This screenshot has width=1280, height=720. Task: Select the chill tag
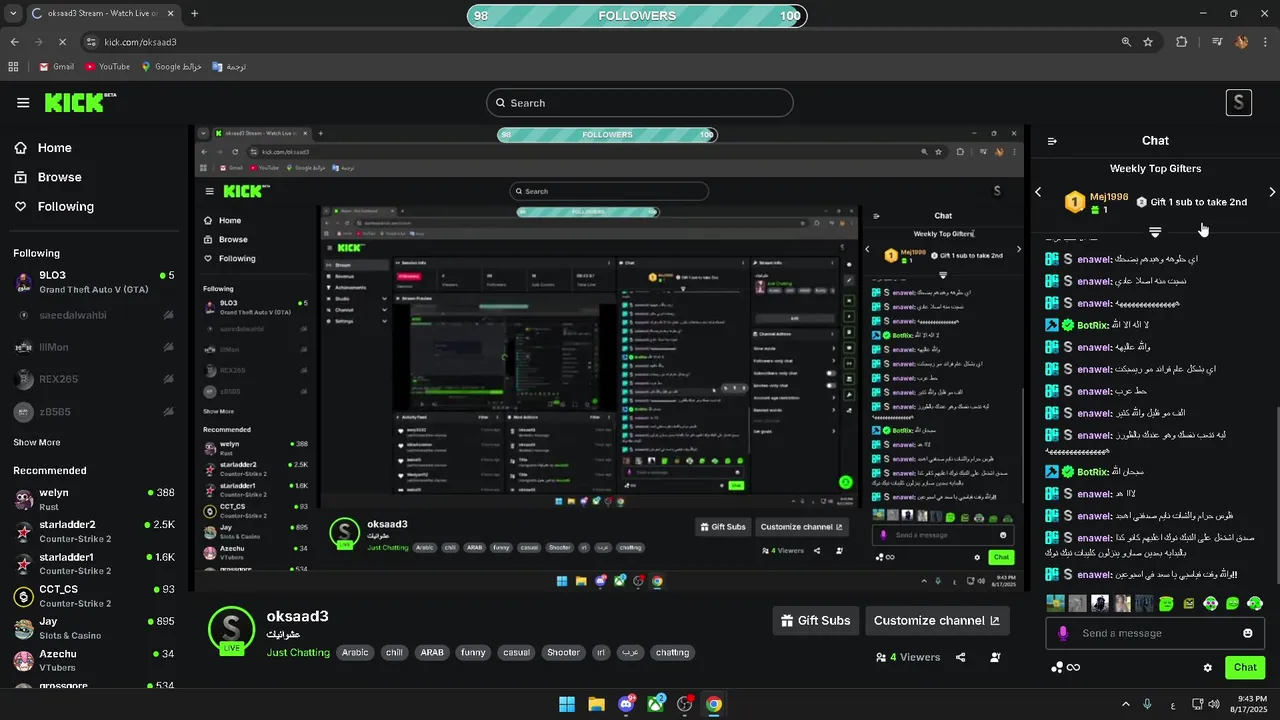tap(394, 652)
